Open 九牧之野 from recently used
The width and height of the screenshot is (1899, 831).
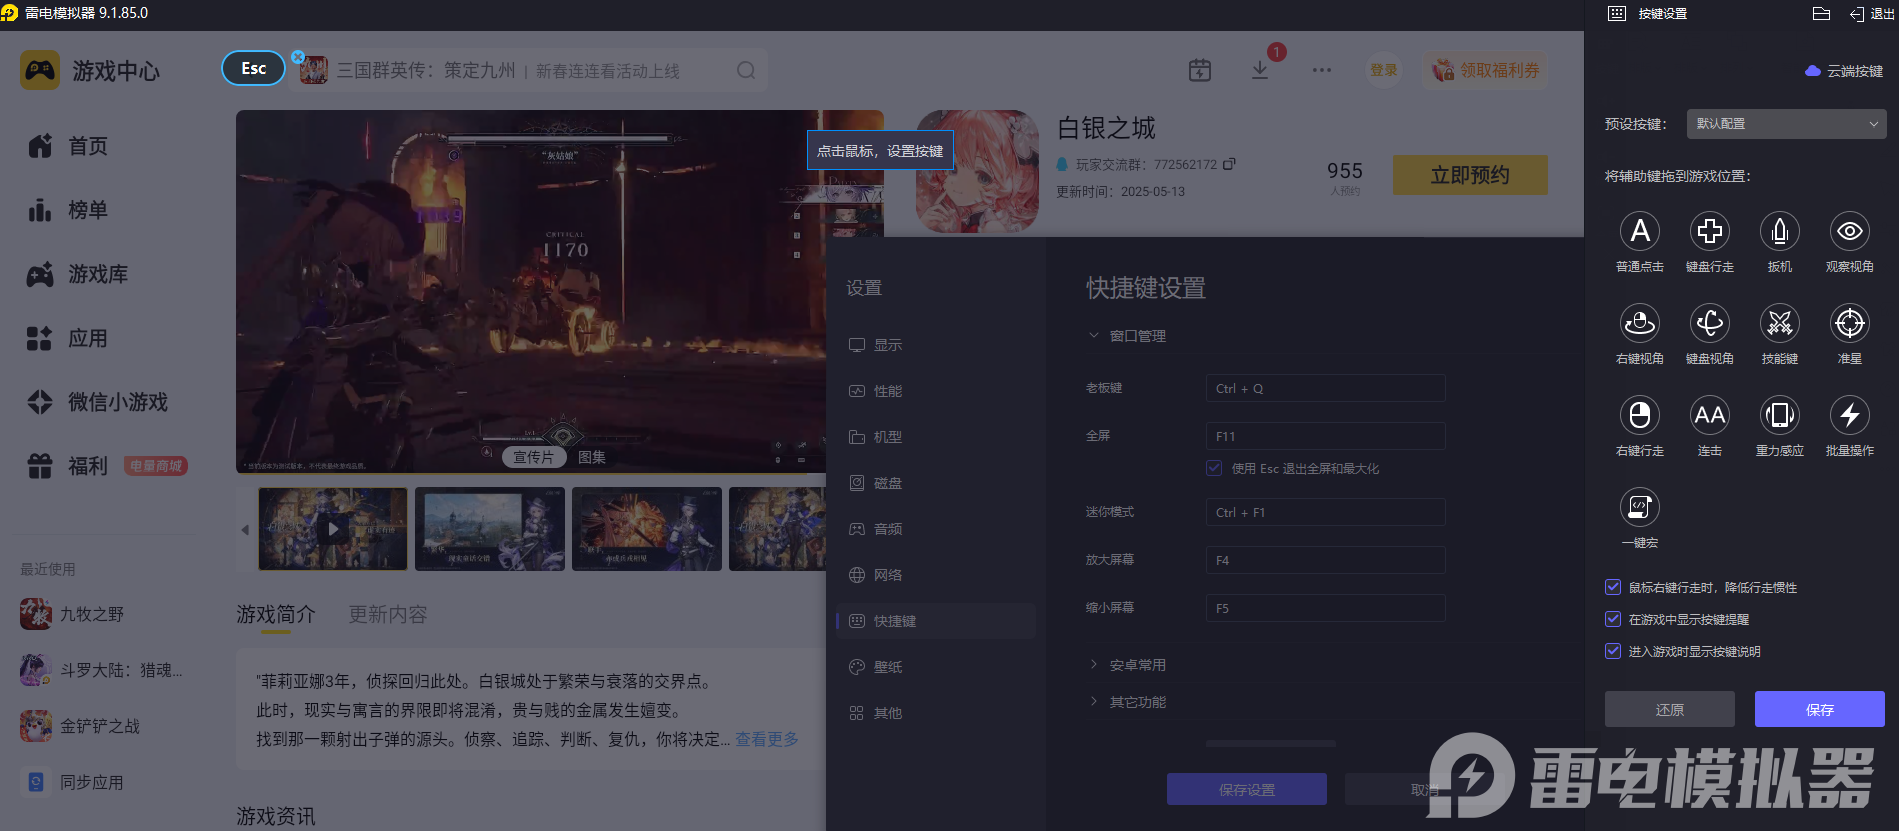click(x=72, y=614)
